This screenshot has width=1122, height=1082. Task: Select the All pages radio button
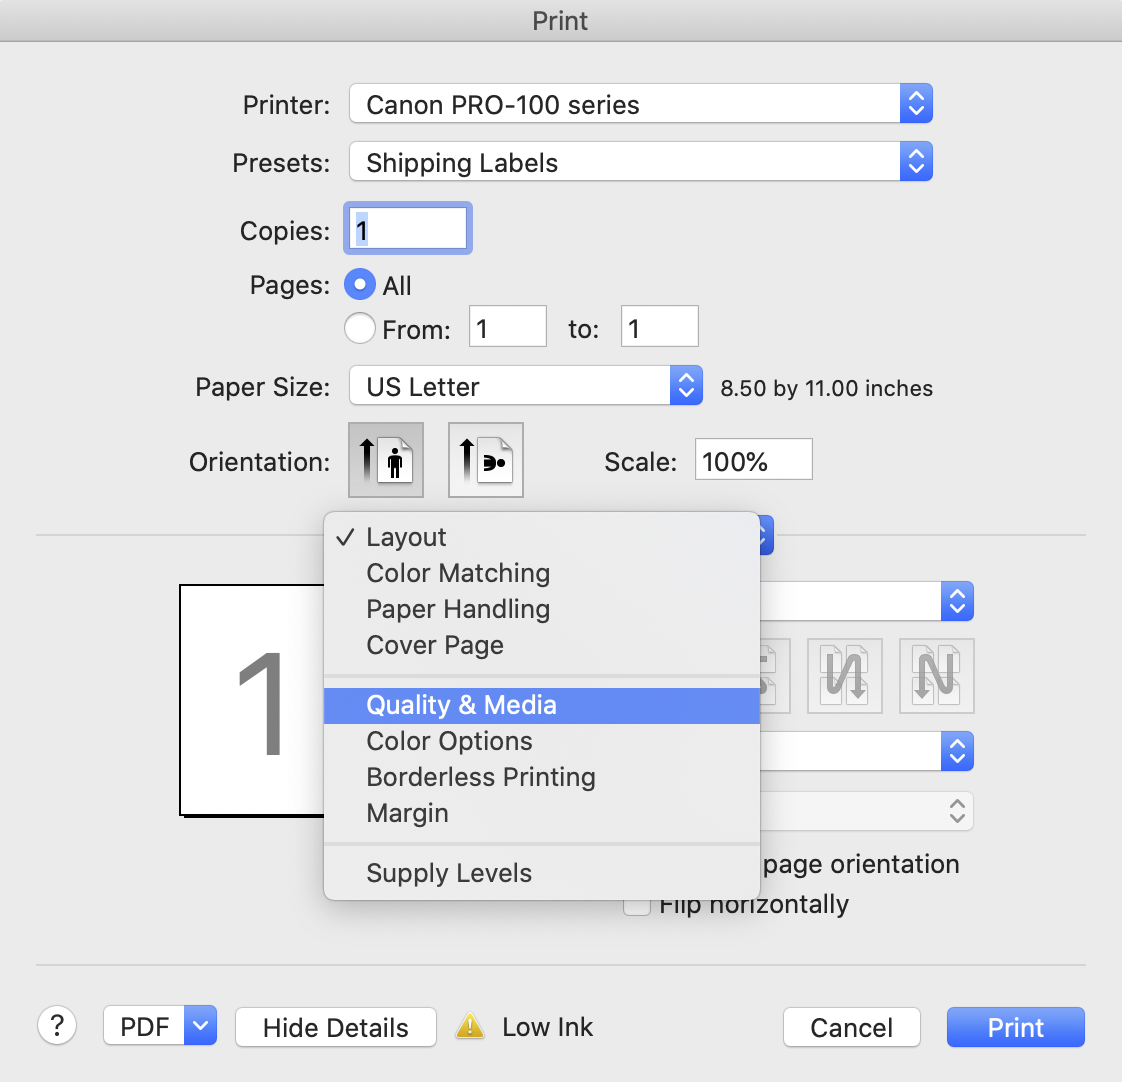(x=360, y=285)
